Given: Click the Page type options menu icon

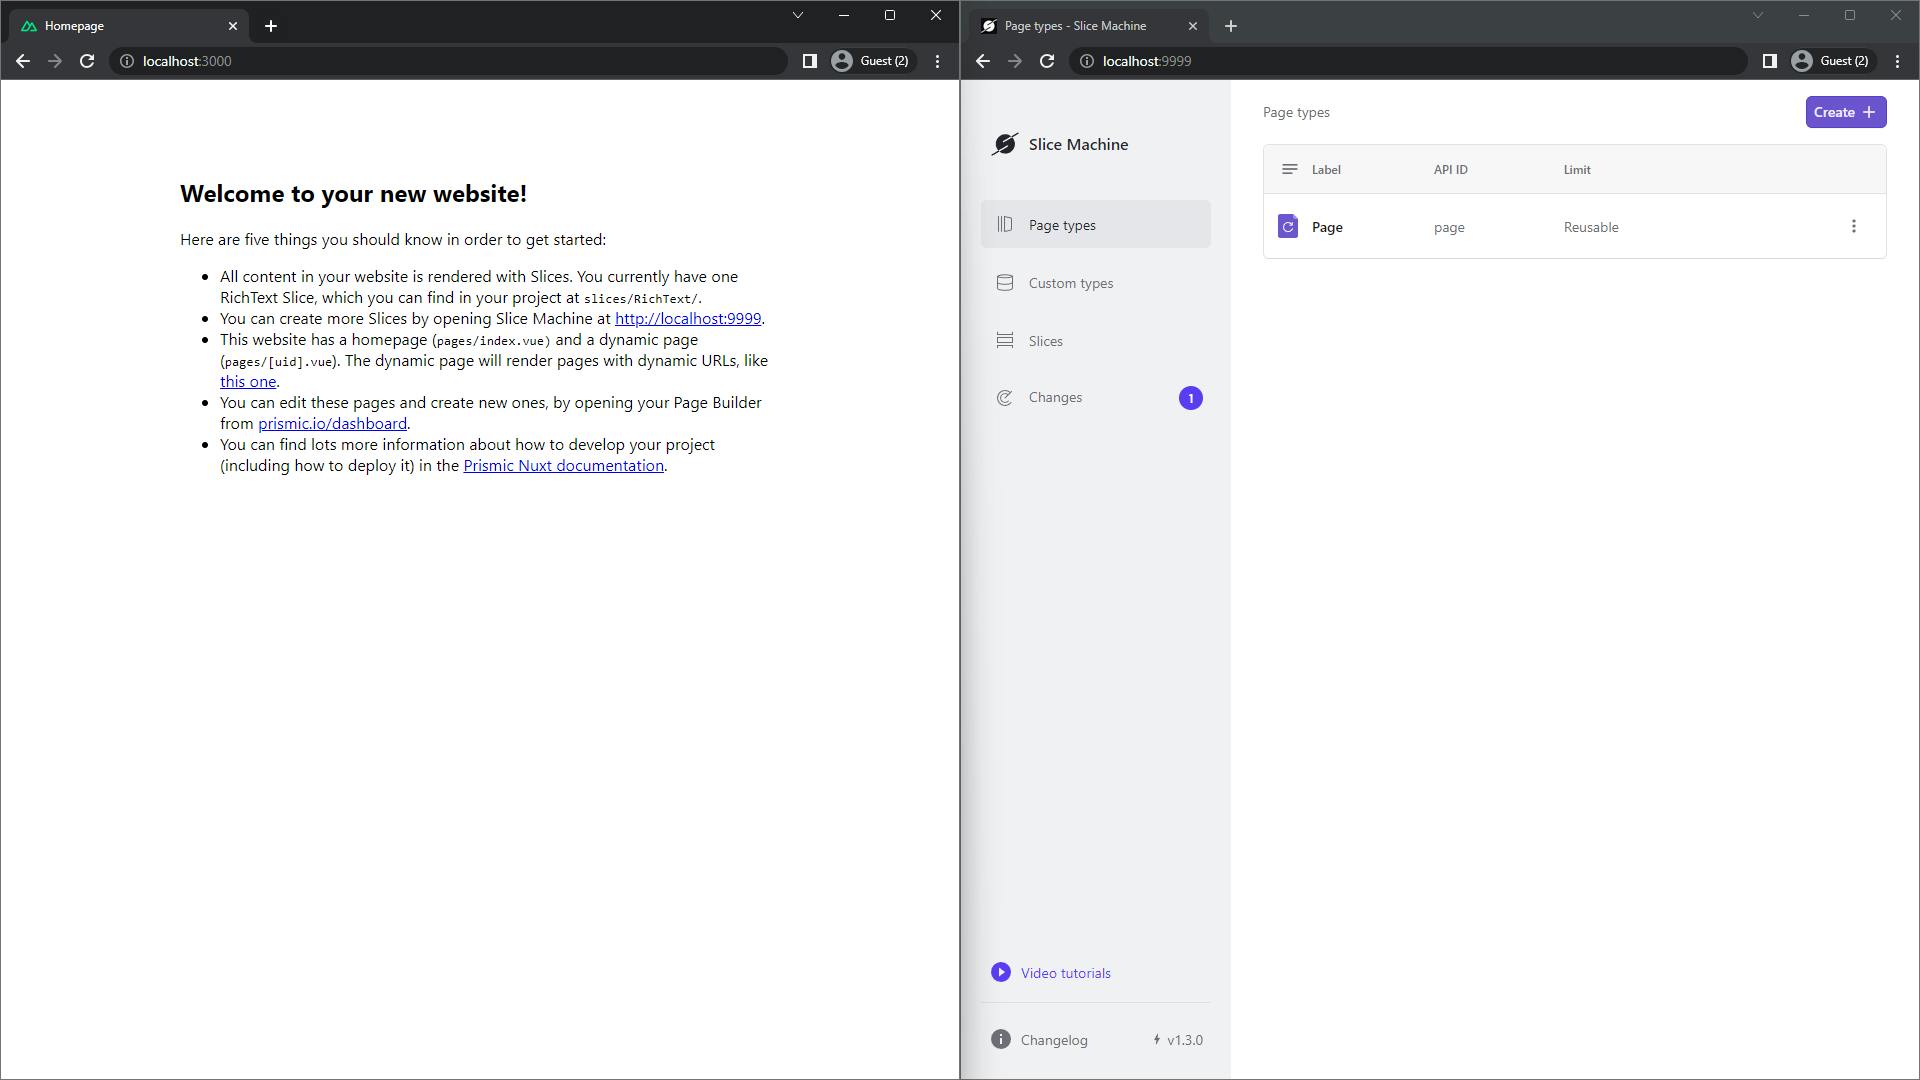Looking at the screenshot, I should point(1855,225).
